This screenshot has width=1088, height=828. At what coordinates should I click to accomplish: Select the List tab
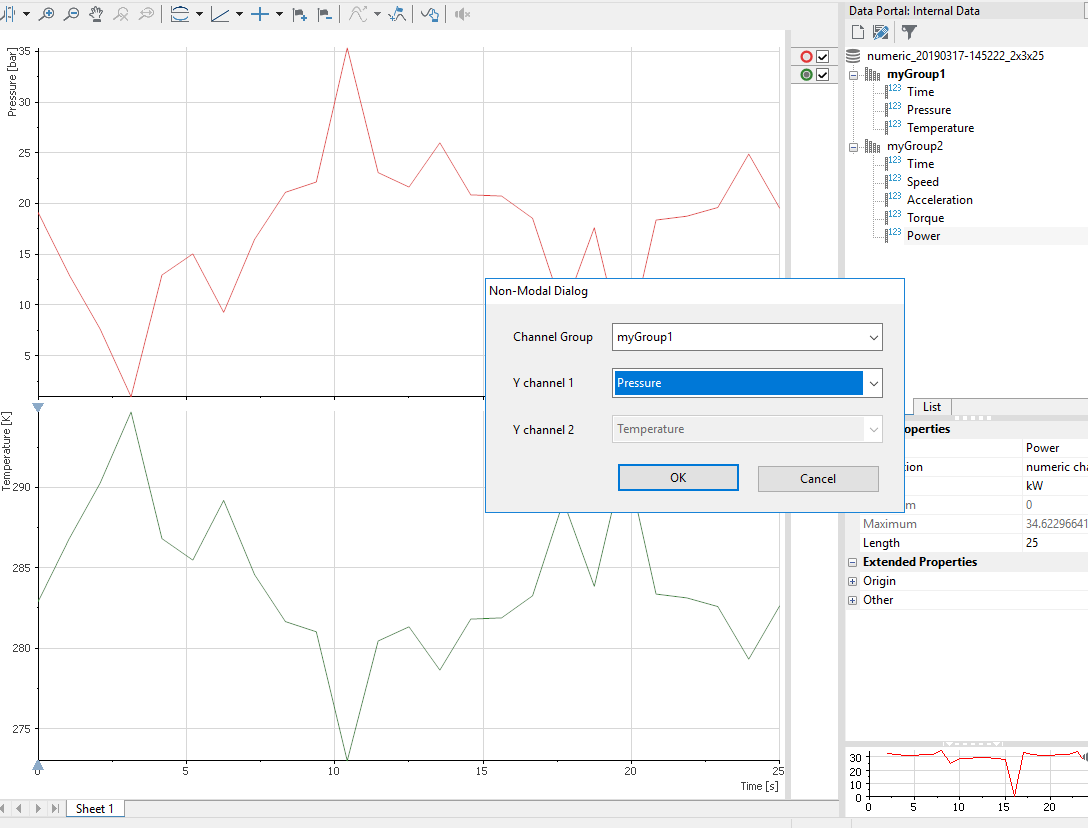tap(932, 407)
